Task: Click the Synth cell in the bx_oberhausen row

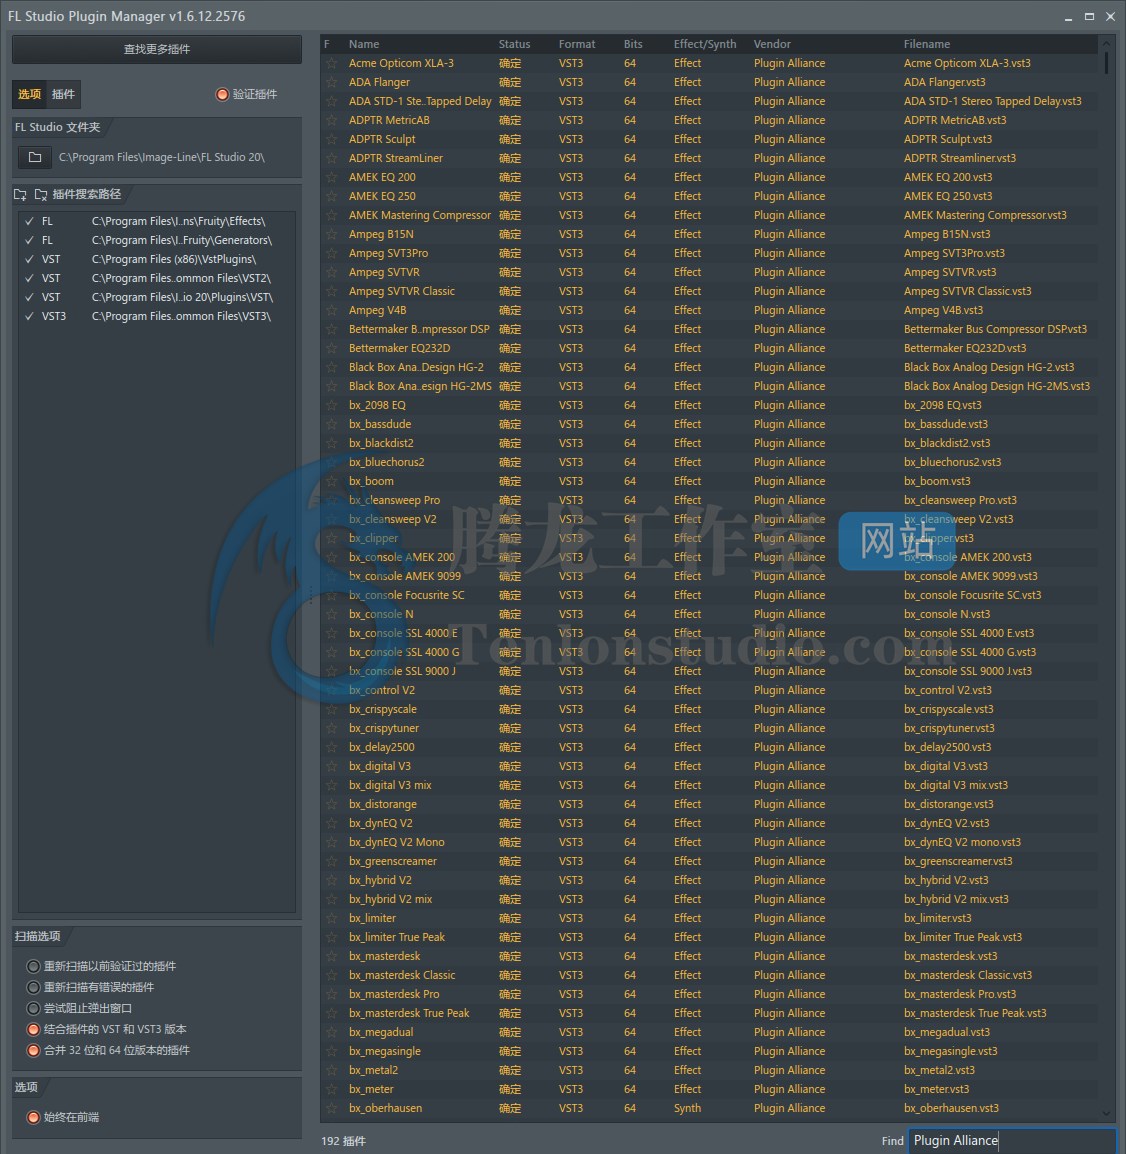Action: [x=687, y=1108]
